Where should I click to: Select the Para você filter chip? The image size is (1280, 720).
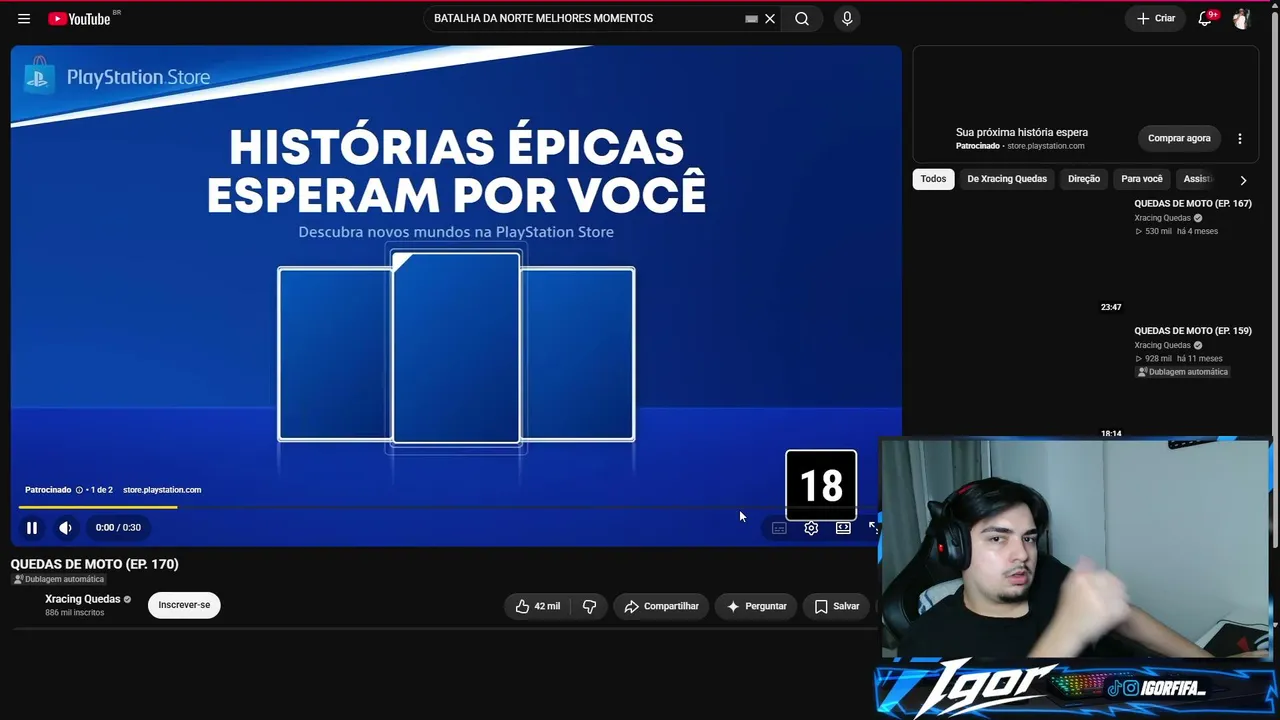1142,179
